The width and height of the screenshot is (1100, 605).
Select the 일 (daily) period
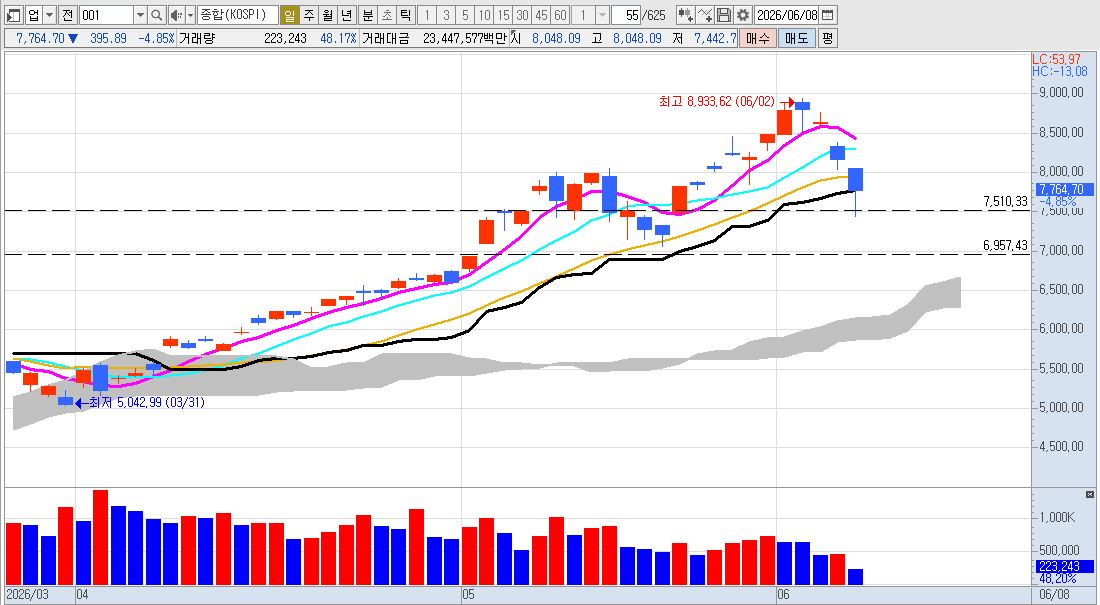(289, 15)
